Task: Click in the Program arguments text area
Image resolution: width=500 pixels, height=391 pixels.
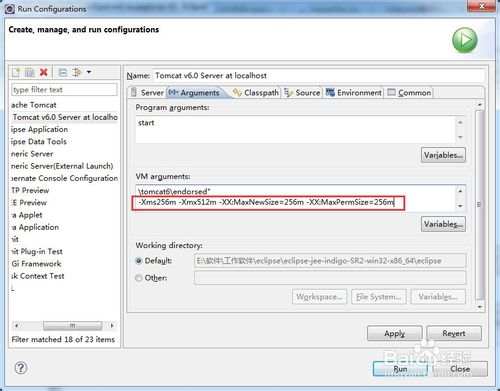Action: [x=295, y=129]
